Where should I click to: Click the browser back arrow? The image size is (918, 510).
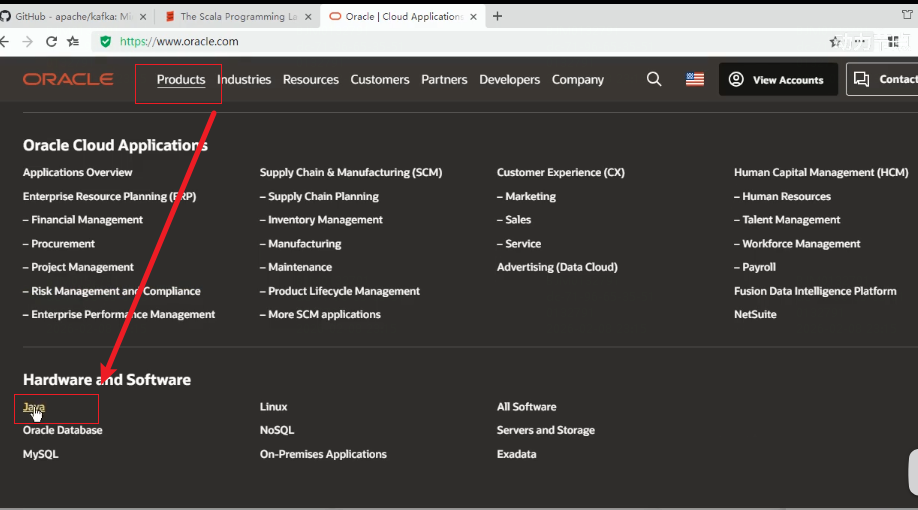point(5,42)
